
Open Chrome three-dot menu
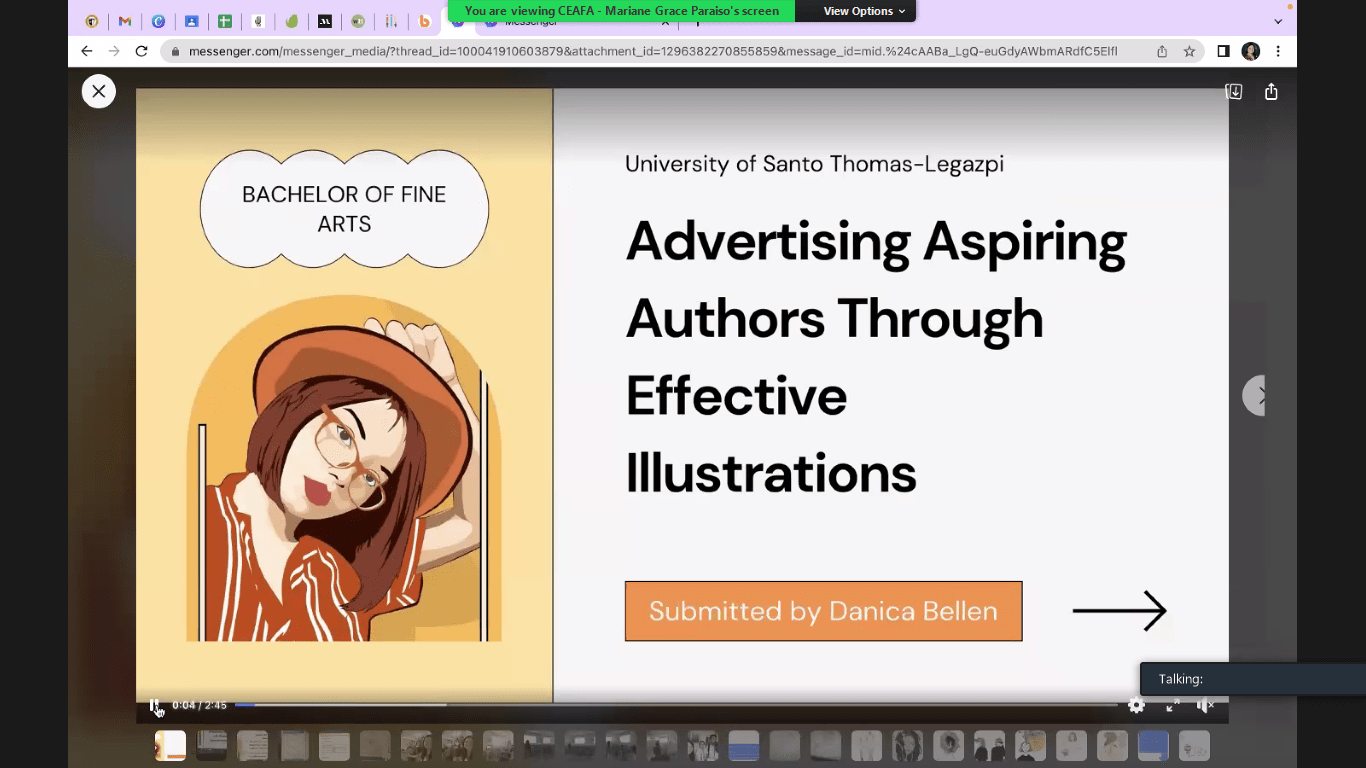tap(1278, 51)
